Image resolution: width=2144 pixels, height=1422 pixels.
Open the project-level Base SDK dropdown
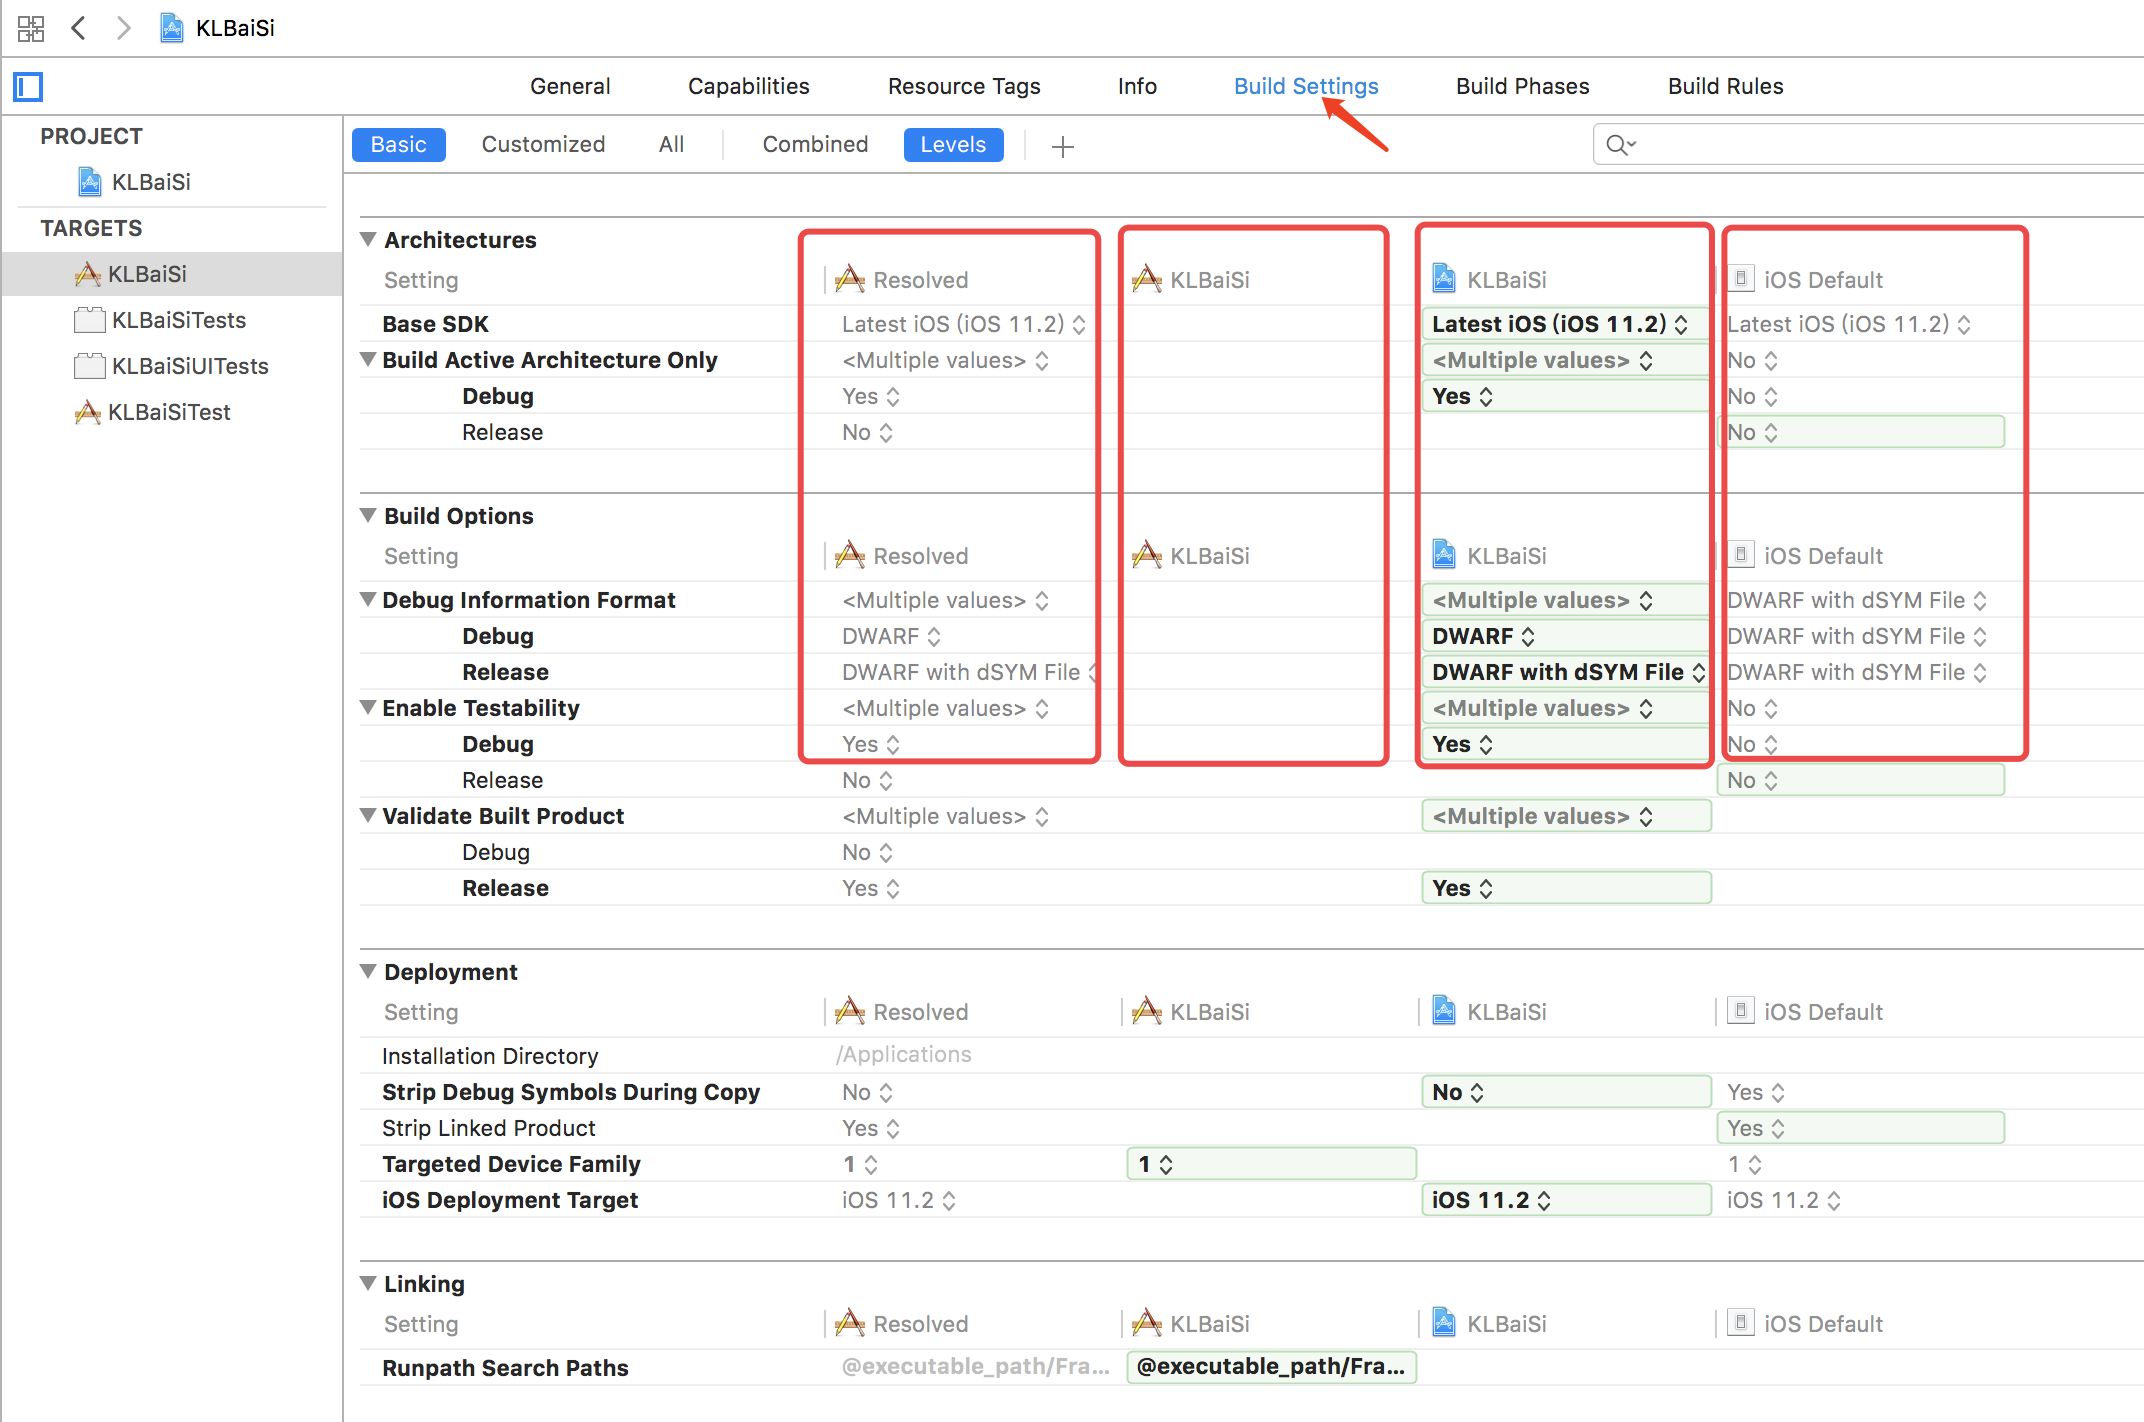[1560, 324]
